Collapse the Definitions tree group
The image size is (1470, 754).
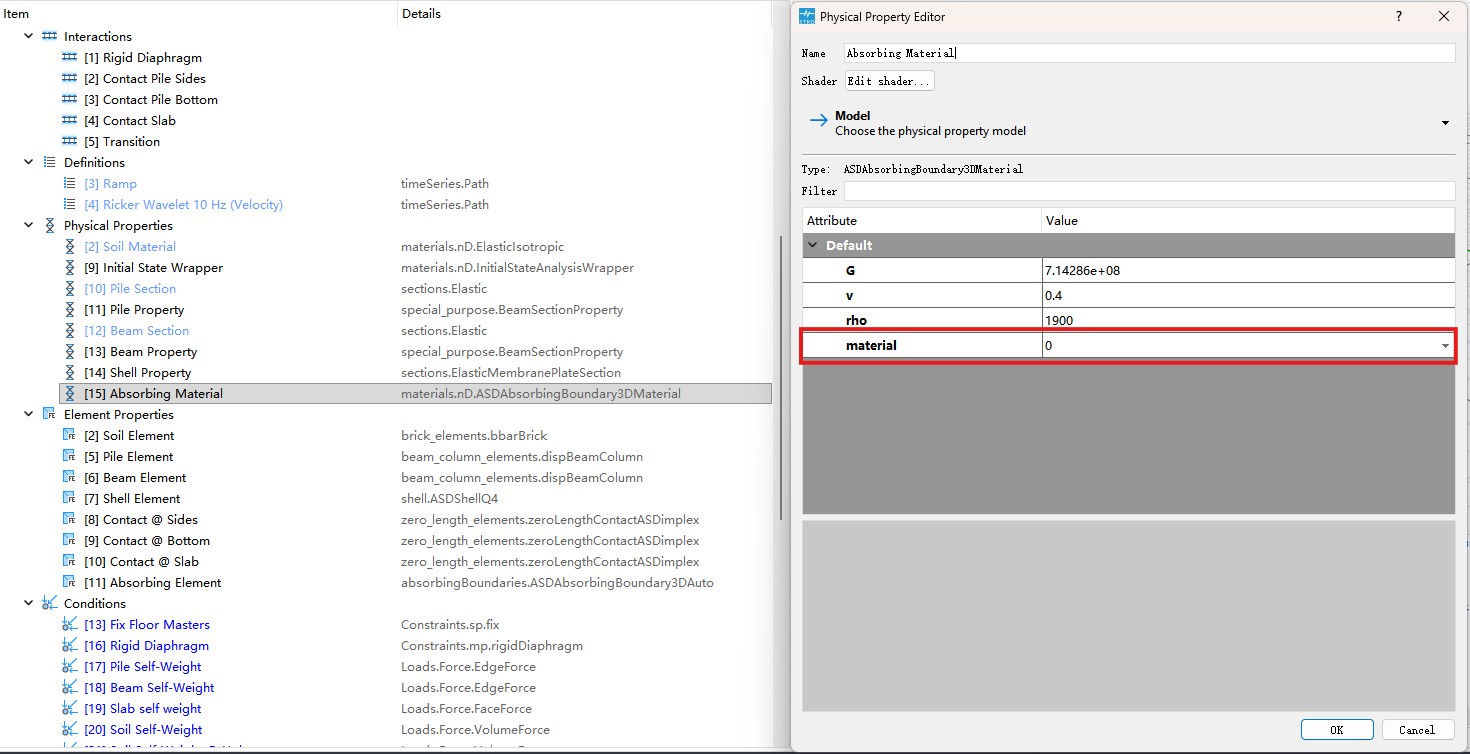[x=28, y=163]
